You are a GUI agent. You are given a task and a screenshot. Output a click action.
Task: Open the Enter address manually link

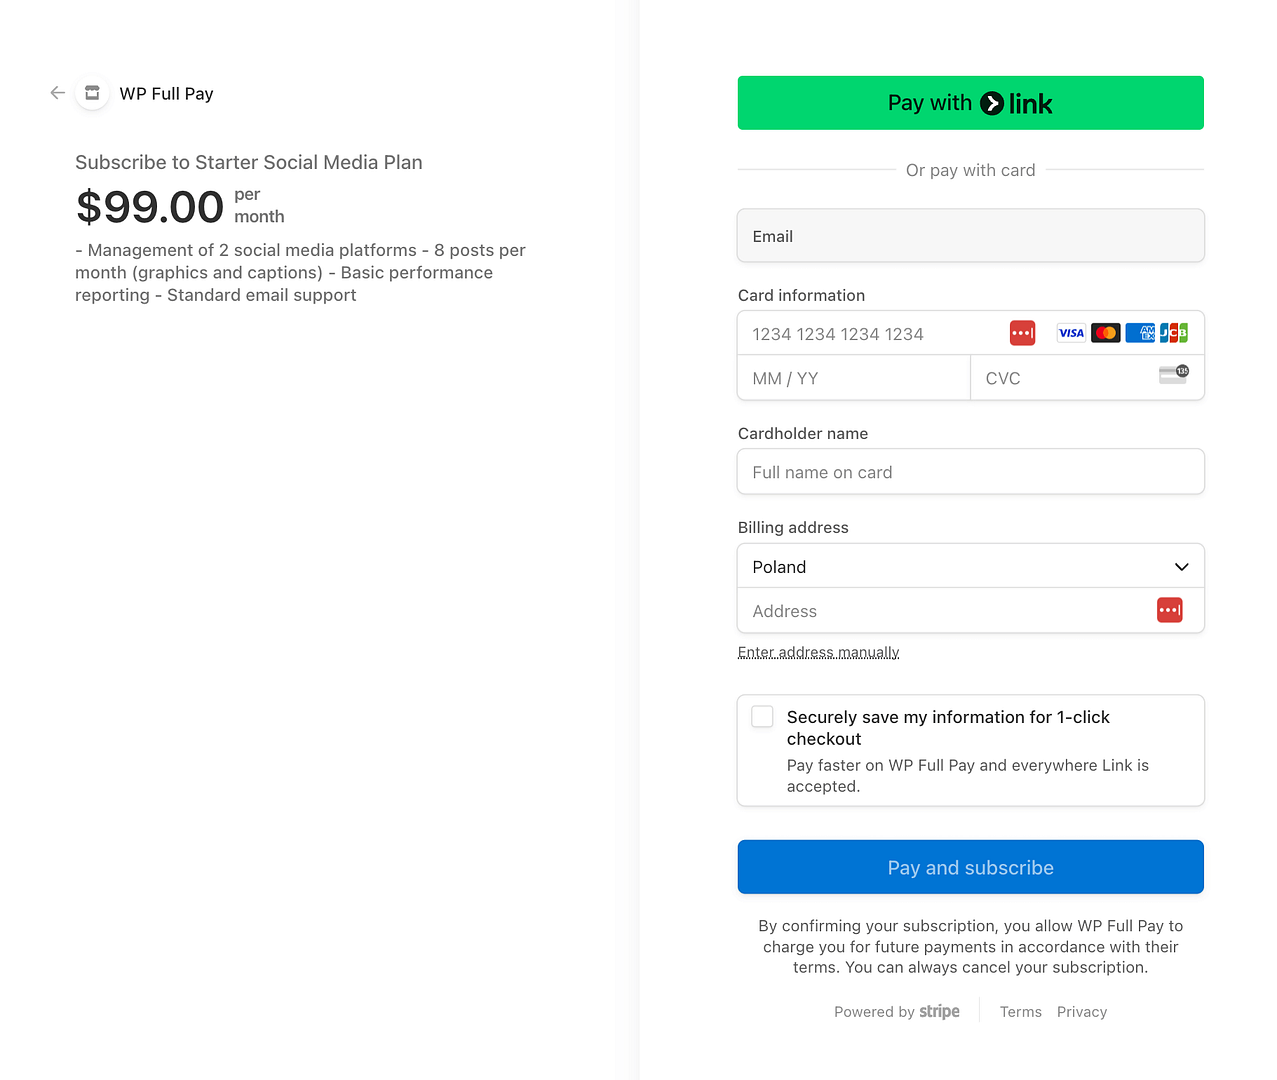[x=818, y=653]
